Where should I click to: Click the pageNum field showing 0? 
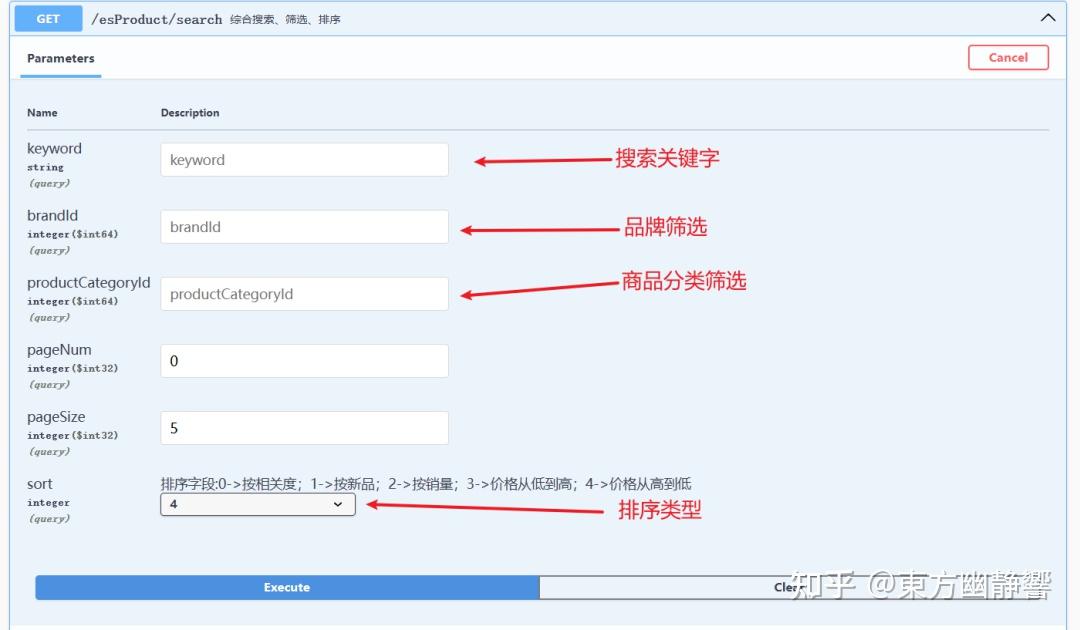(304, 360)
